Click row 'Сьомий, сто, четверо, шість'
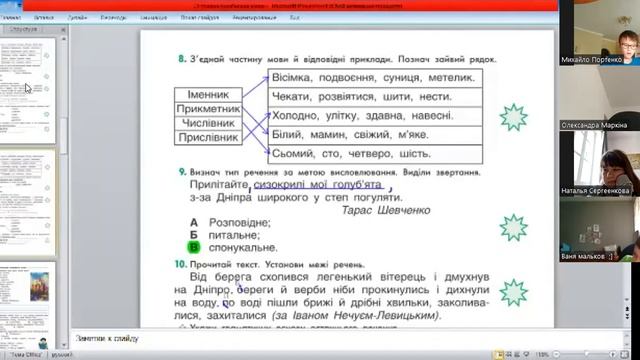The image size is (640, 360). point(375,154)
